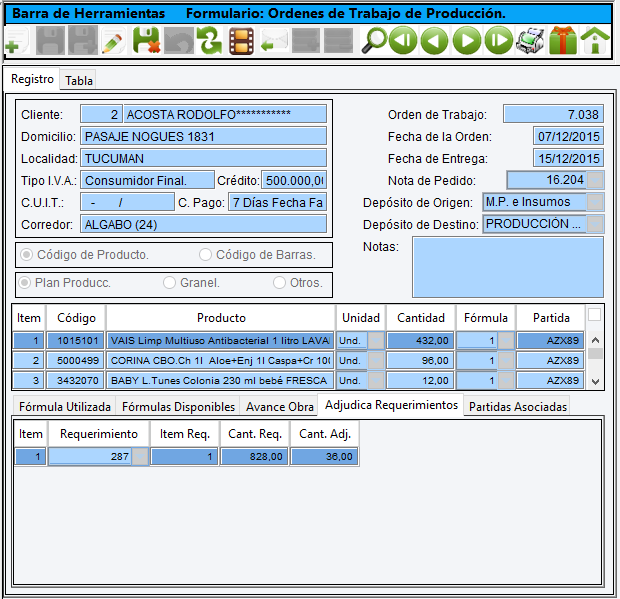620x599 pixels.
Task: Click the greyed-out undo arrow icon
Action: click(x=179, y=40)
